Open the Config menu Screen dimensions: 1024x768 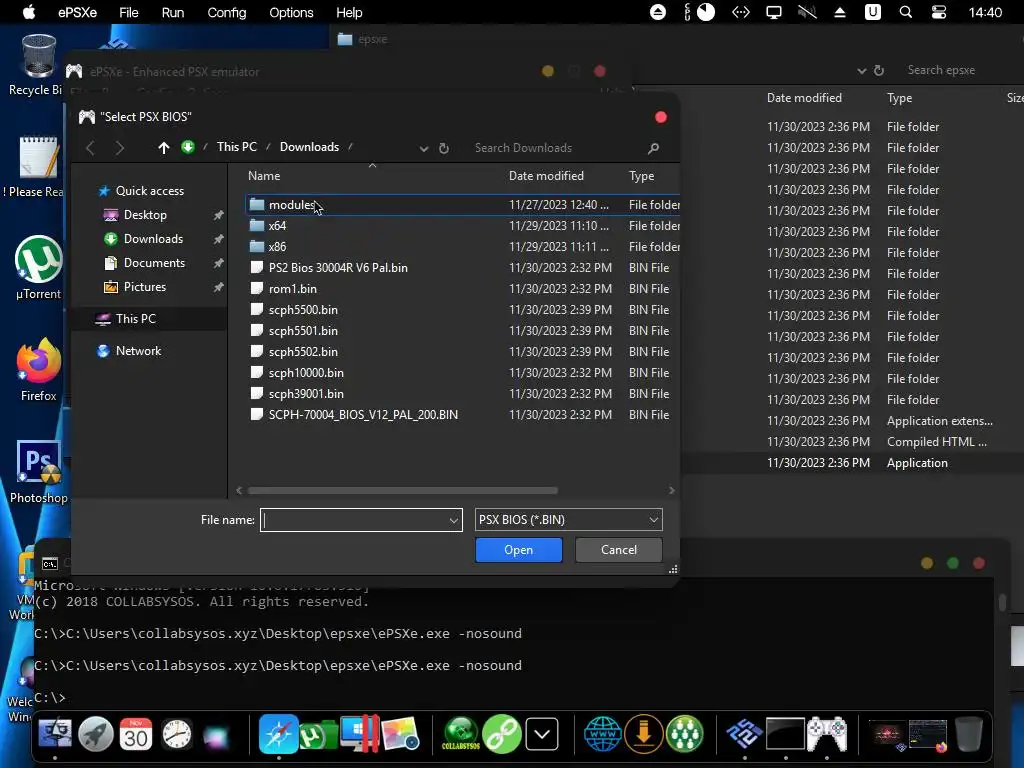[227, 12]
